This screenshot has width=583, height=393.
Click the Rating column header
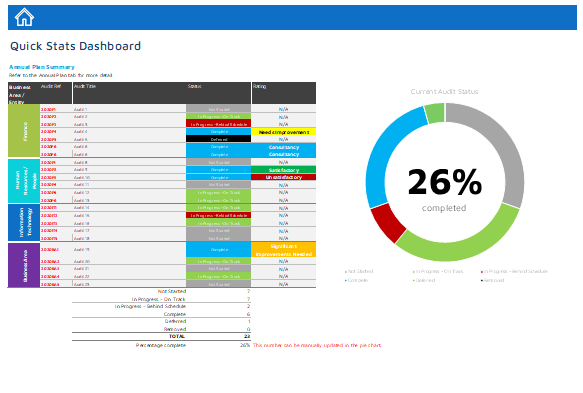284,93
